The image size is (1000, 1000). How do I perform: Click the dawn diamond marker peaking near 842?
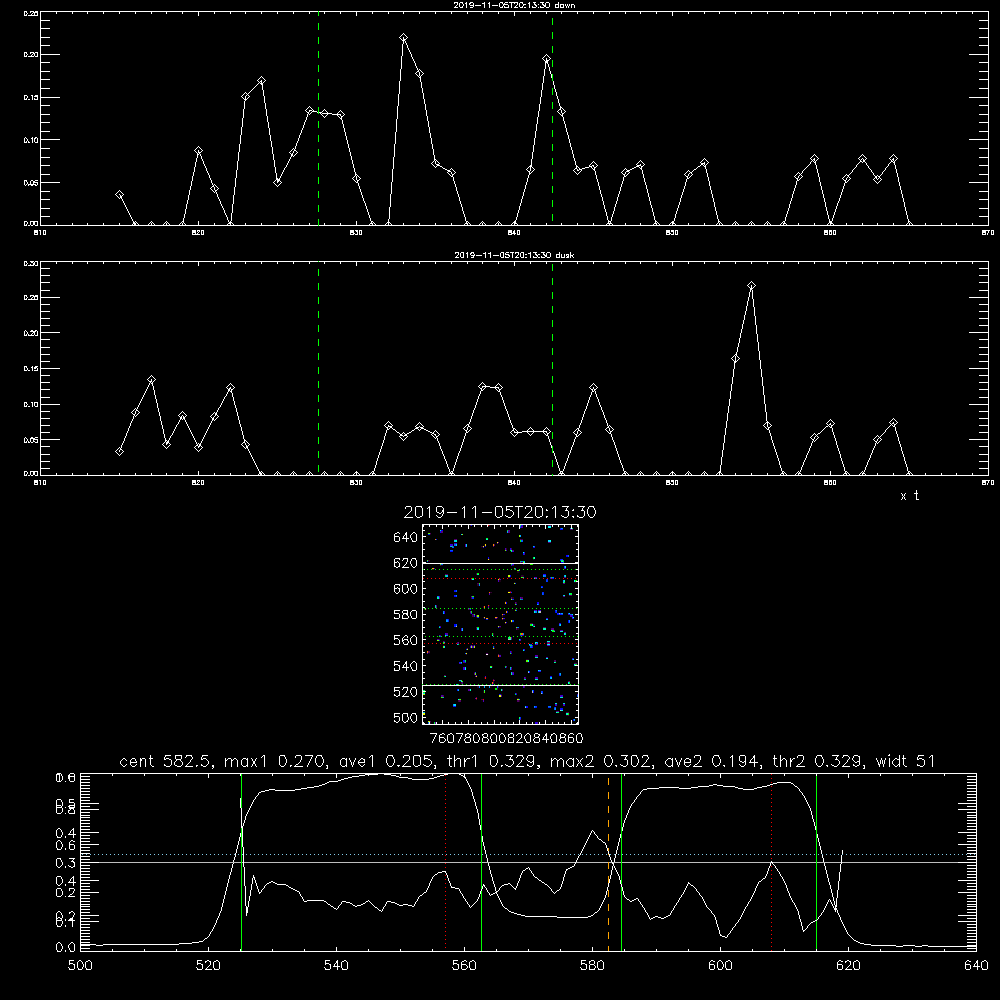(x=547, y=59)
